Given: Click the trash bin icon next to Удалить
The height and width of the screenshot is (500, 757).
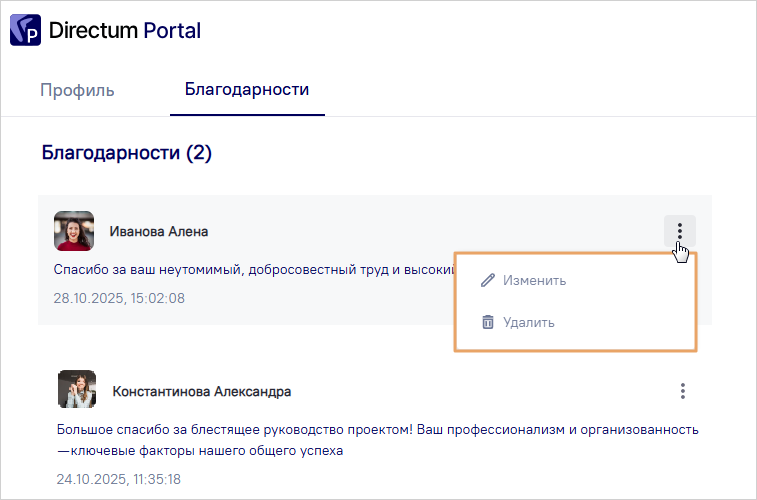Looking at the screenshot, I should tap(488, 322).
